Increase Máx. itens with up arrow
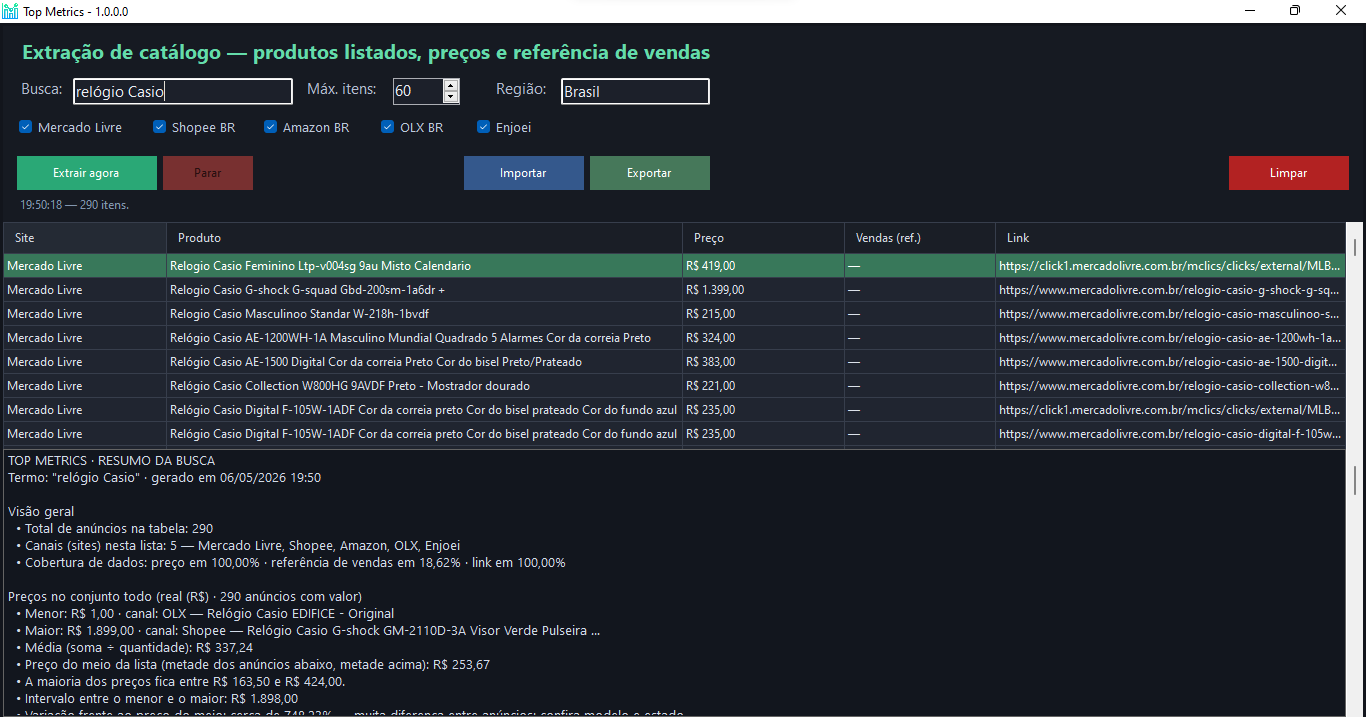Screen dimensions: 1366x717 coord(451,86)
